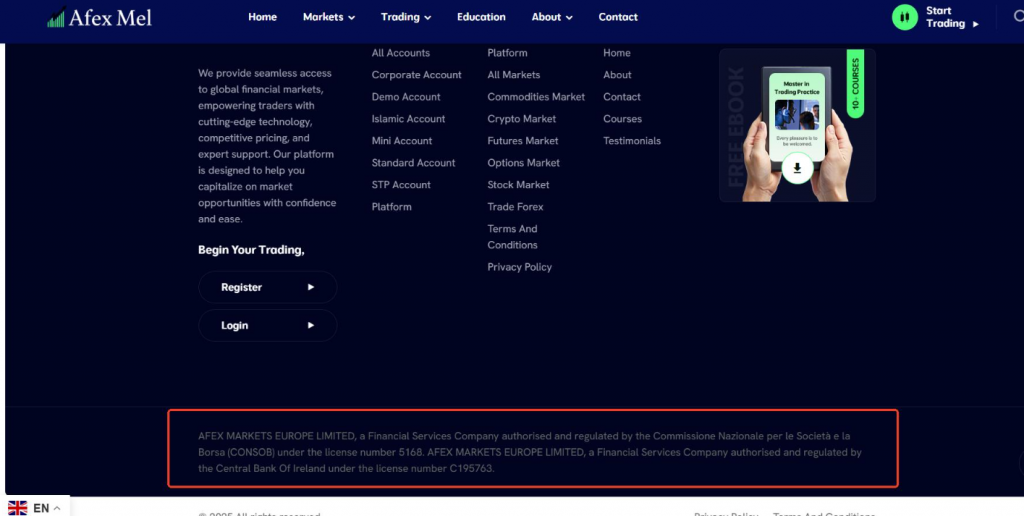The height and width of the screenshot is (516, 1024).
Task: Open the Mini Account link
Action: point(402,141)
